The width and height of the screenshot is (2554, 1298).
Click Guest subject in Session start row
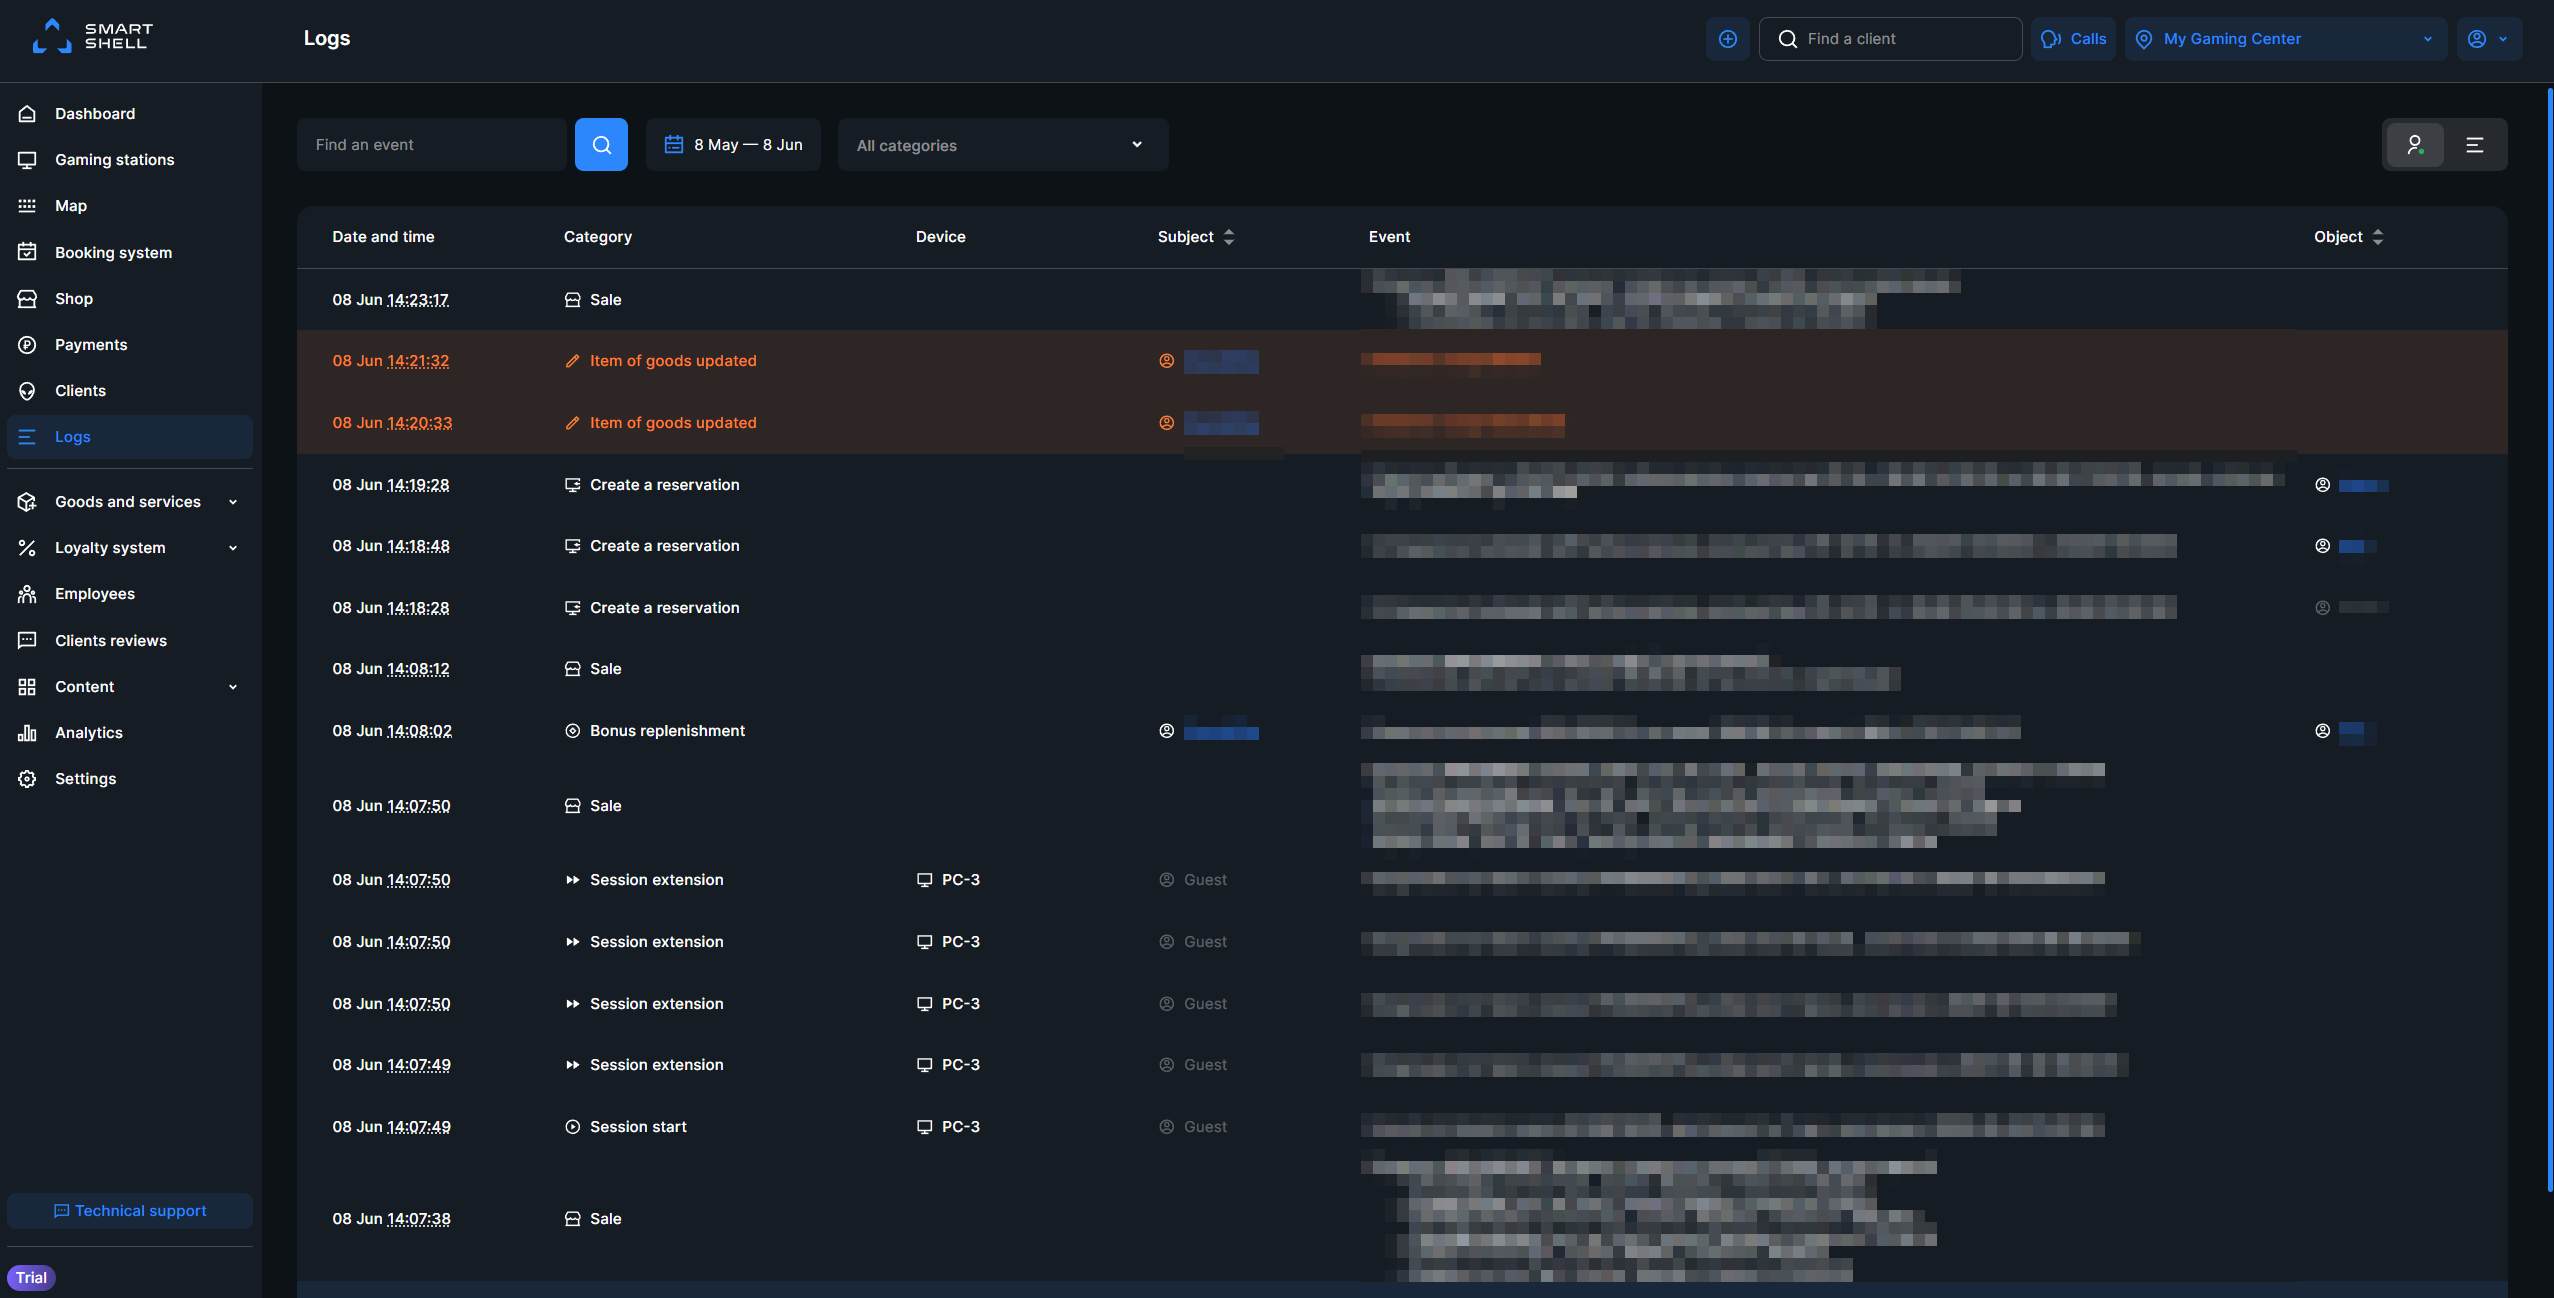pyautogui.click(x=1205, y=1127)
